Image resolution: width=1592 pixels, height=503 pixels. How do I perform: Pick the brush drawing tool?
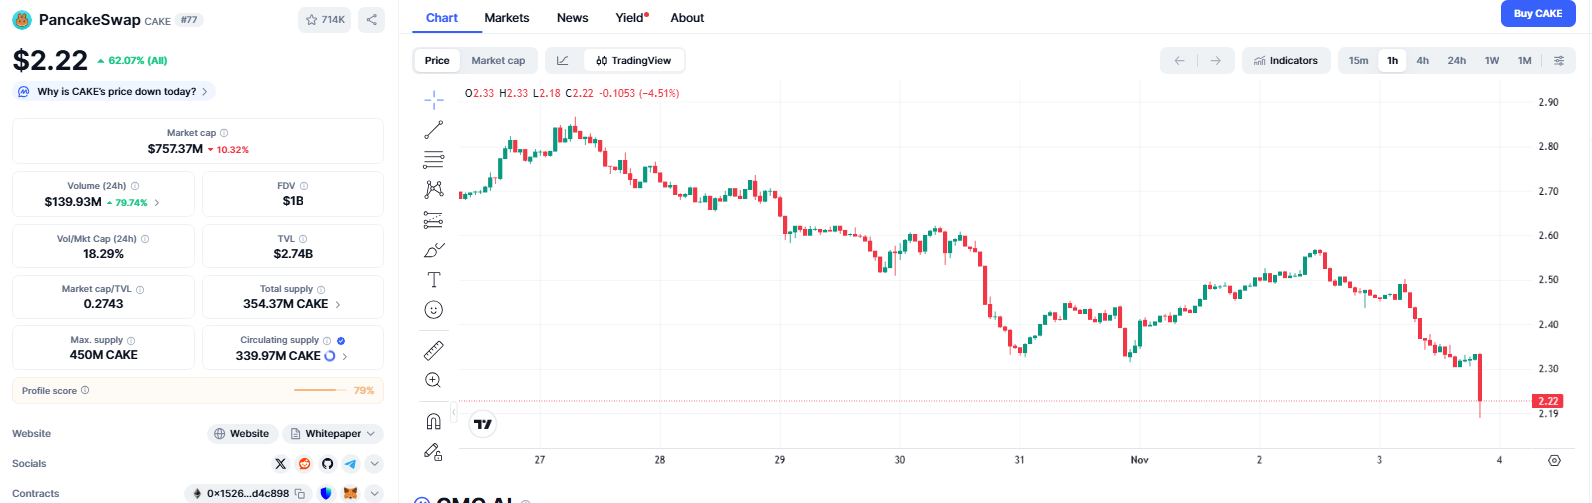point(433,250)
